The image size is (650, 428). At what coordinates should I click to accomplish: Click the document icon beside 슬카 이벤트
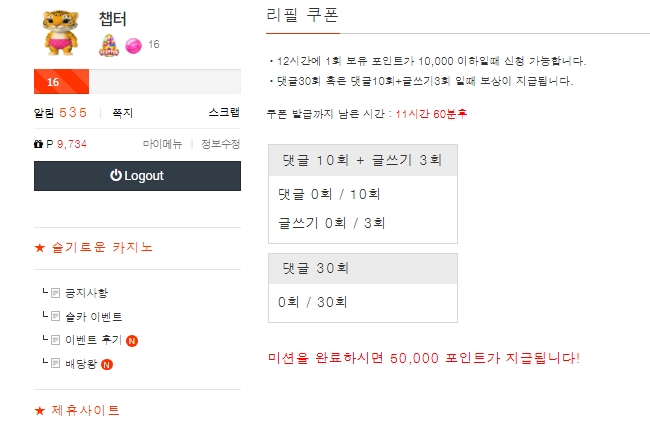click(x=56, y=316)
